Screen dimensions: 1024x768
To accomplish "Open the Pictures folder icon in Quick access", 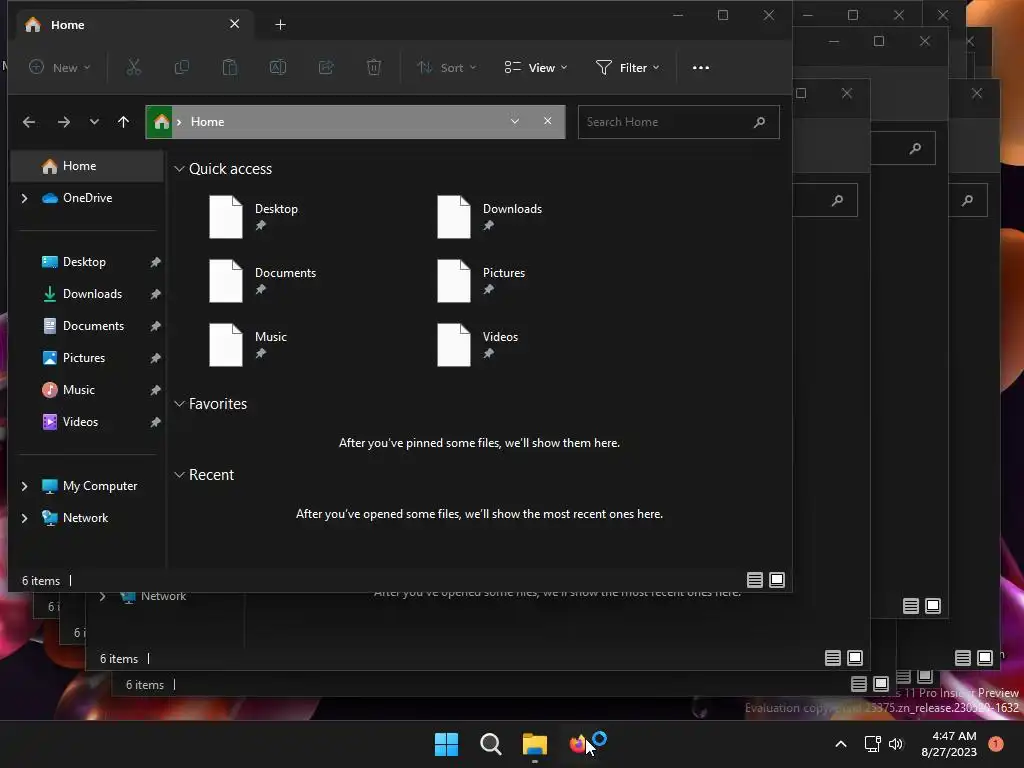I will point(454,281).
